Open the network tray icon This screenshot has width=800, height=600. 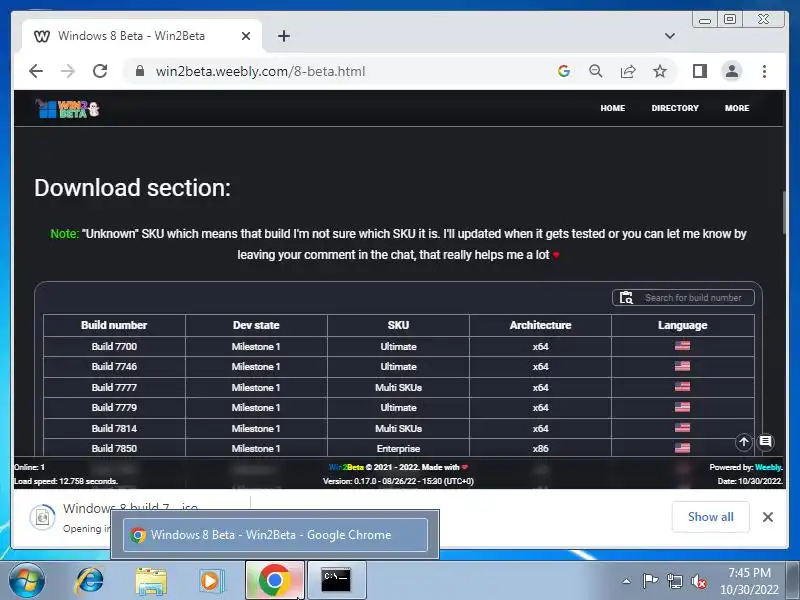674,581
